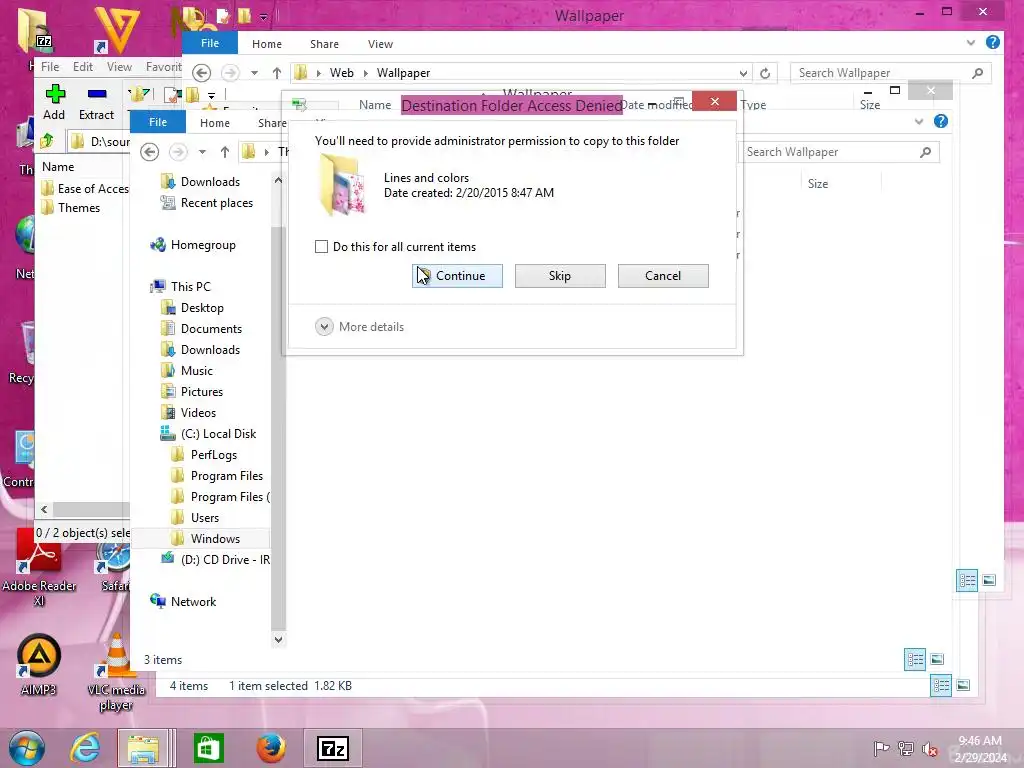
Task: Click Home tab in front Explorer window
Action: (215, 123)
